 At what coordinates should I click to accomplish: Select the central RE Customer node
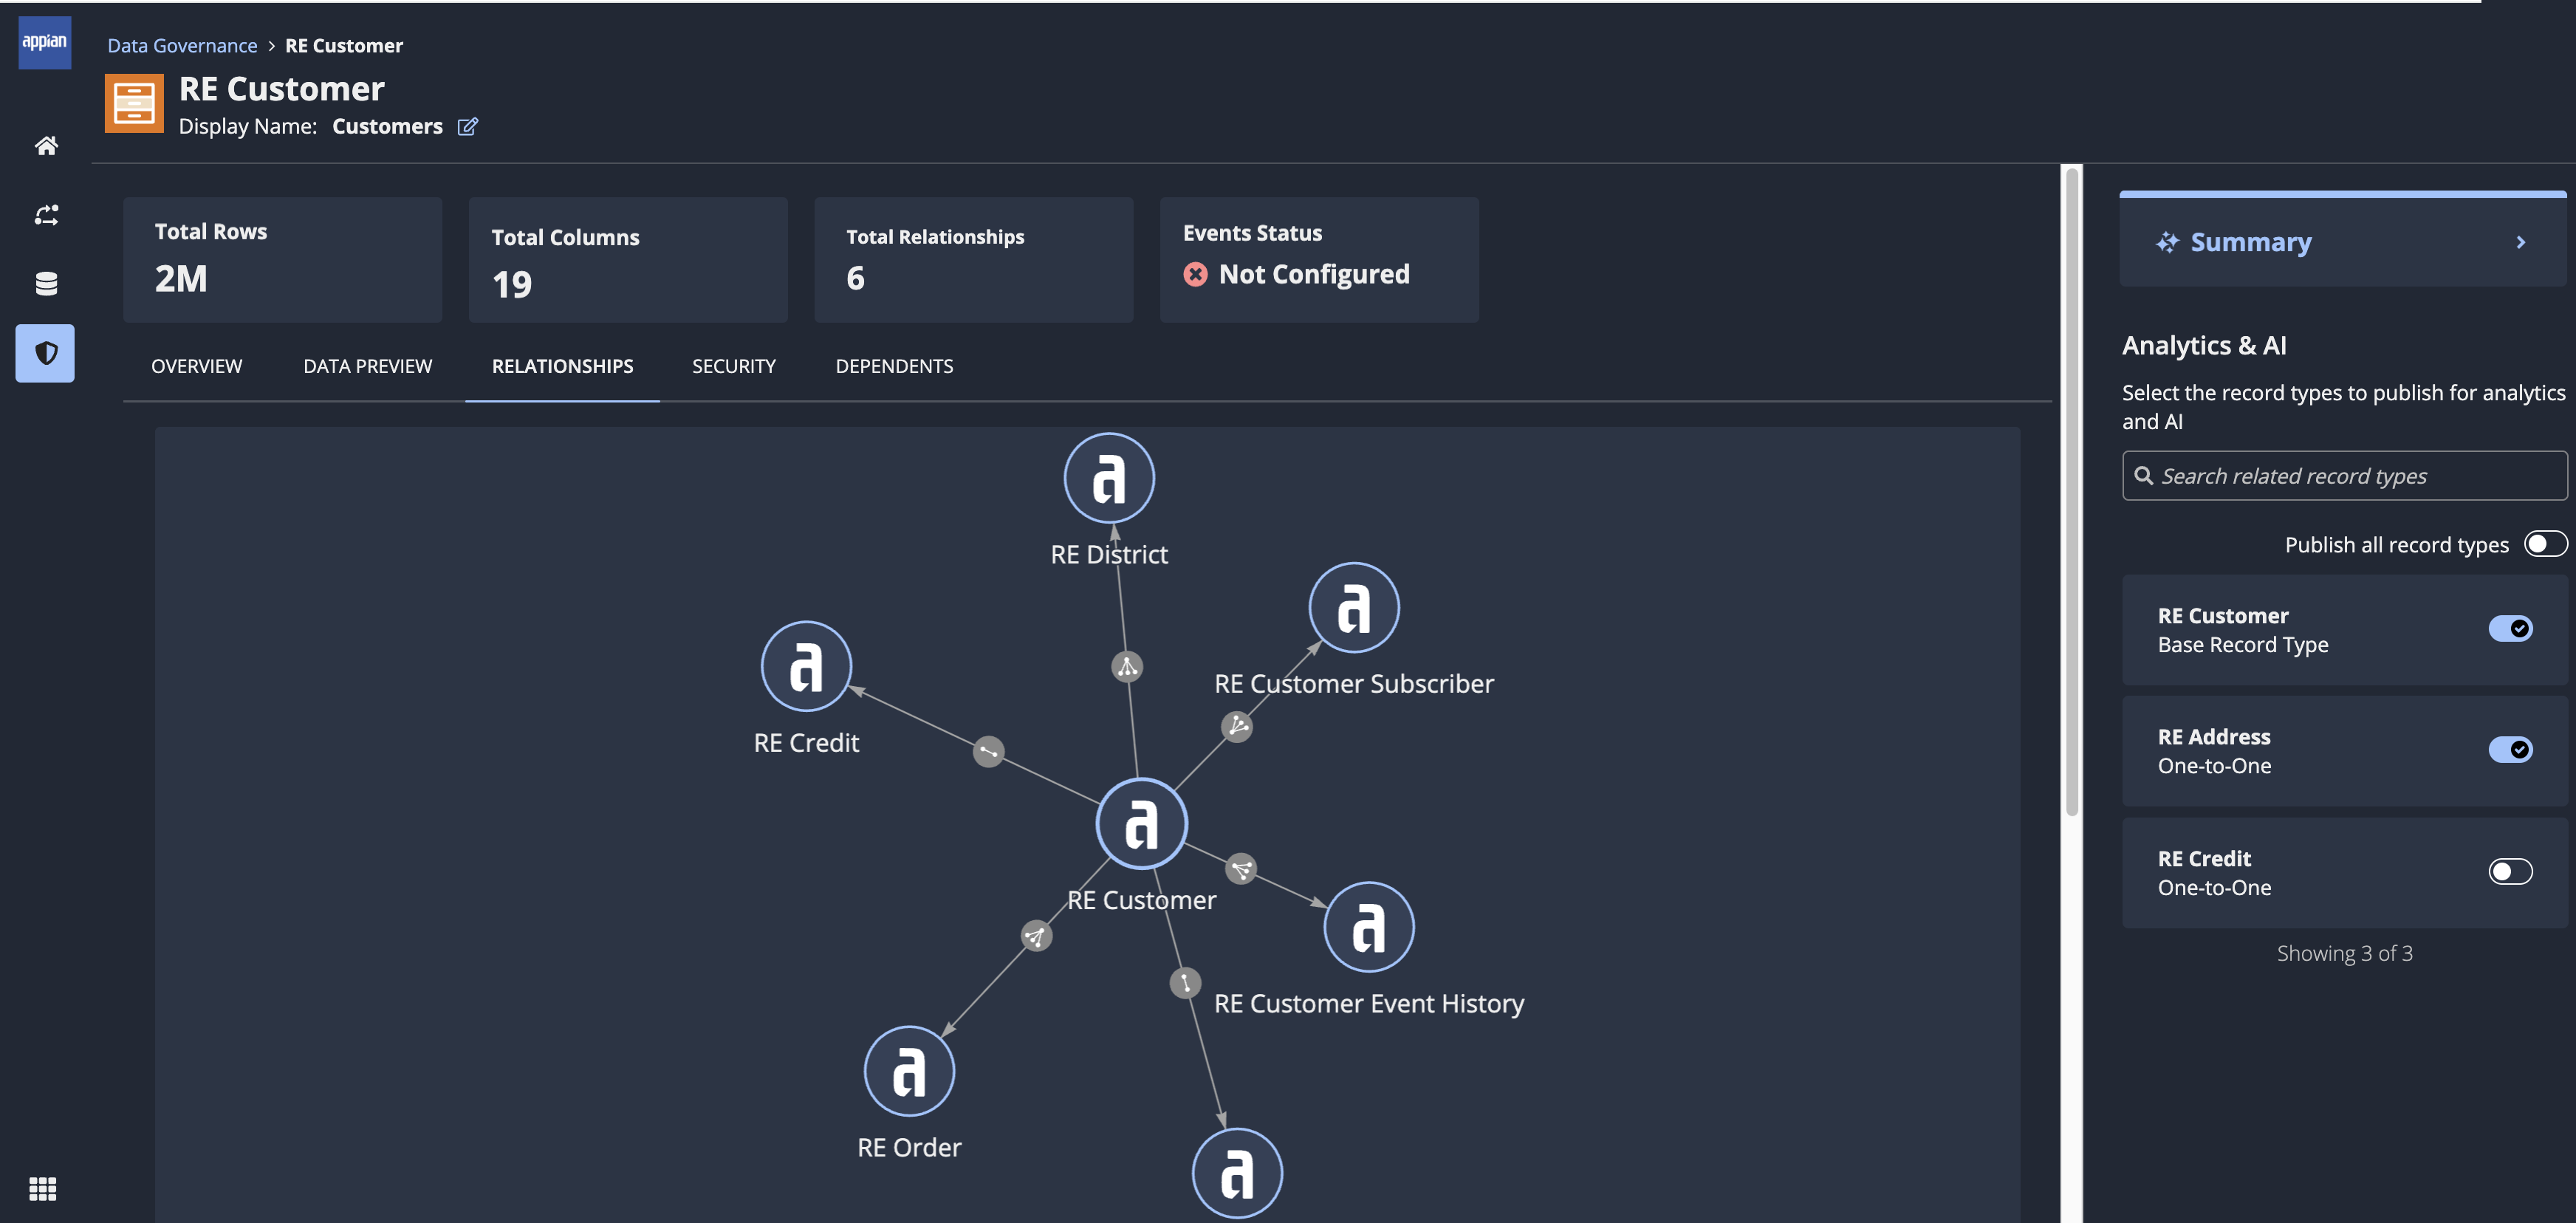pyautogui.click(x=1141, y=824)
